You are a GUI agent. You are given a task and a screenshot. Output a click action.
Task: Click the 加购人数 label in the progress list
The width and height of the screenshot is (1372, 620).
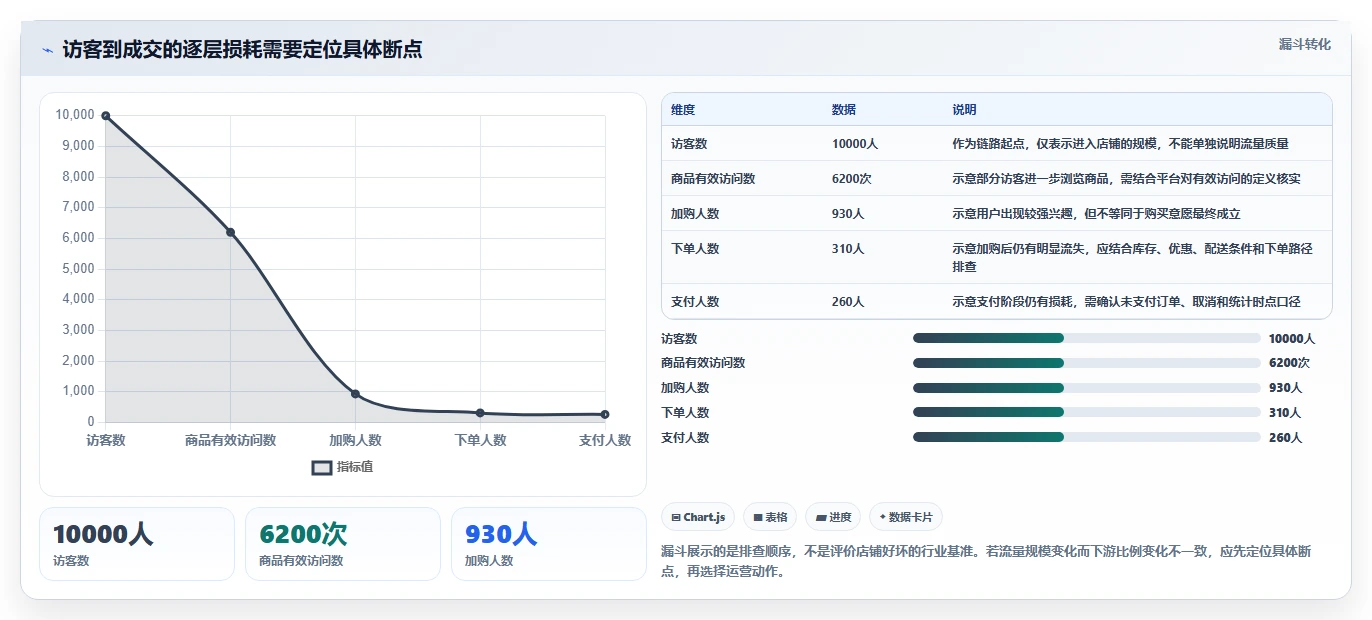(685, 387)
